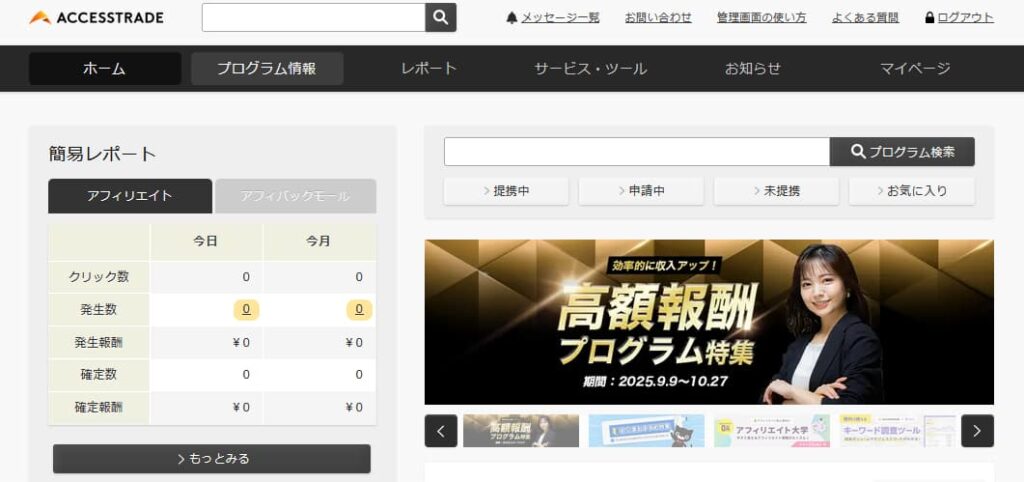Select the キーワード調査ツール banner thumbnail
The width and height of the screenshot is (1024, 482).
click(897, 431)
